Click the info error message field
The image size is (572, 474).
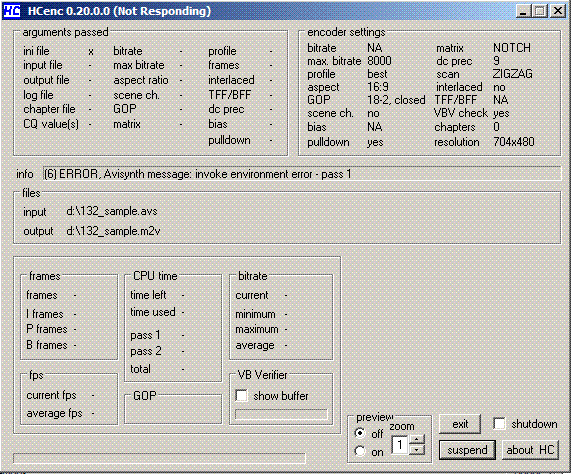click(x=302, y=174)
